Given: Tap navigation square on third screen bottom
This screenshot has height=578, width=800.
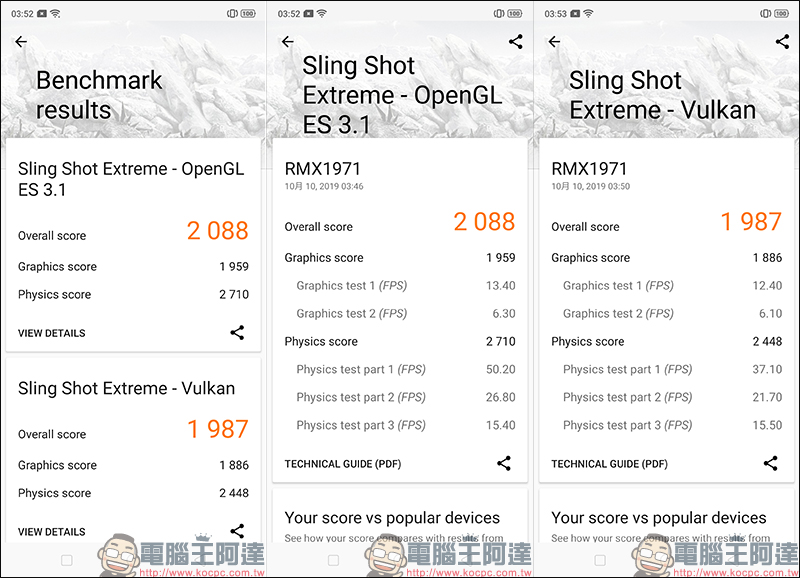Looking at the screenshot, I should pyautogui.click(x=601, y=560).
